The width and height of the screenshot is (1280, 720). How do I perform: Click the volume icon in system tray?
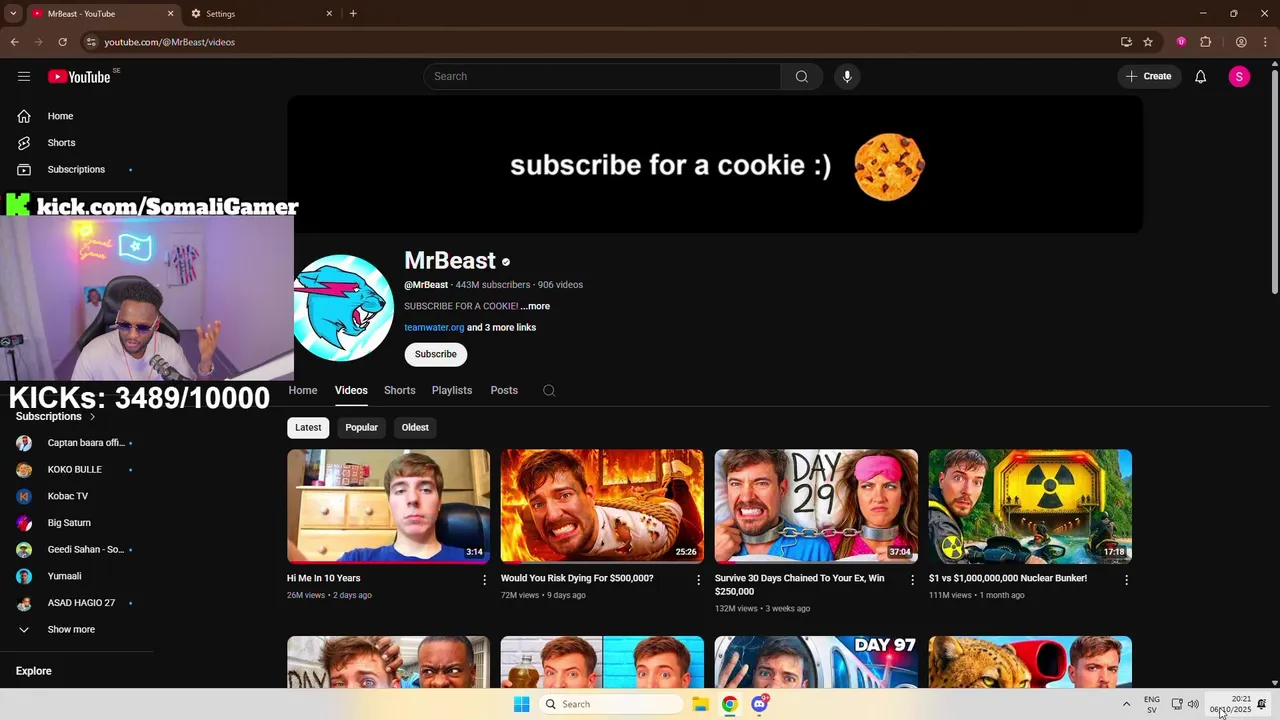coord(1193,704)
